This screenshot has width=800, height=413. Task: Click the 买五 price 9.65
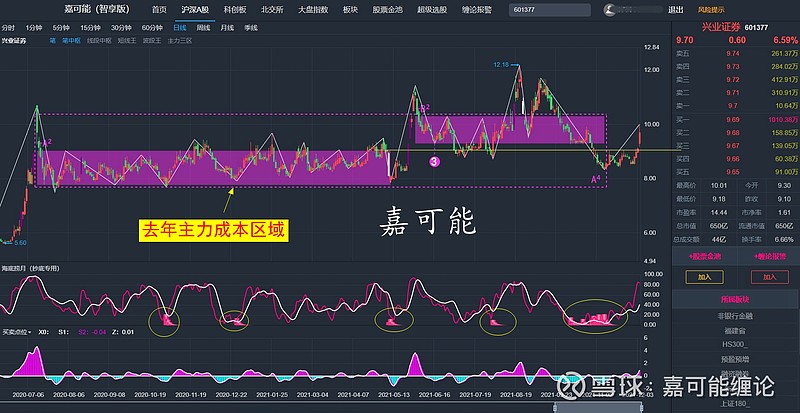tap(732, 172)
